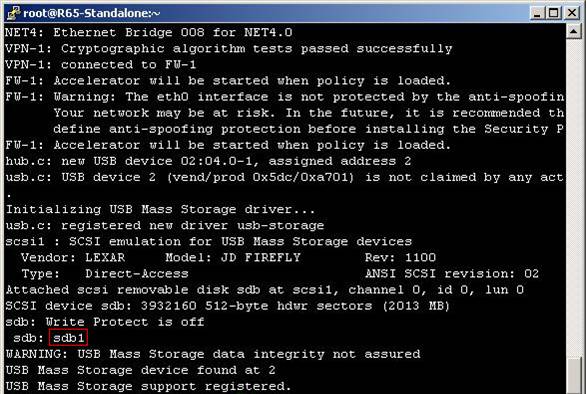The height and width of the screenshot is (394, 586).
Task: Close the root@R65-Standalone terminal session
Action: click(572, 13)
